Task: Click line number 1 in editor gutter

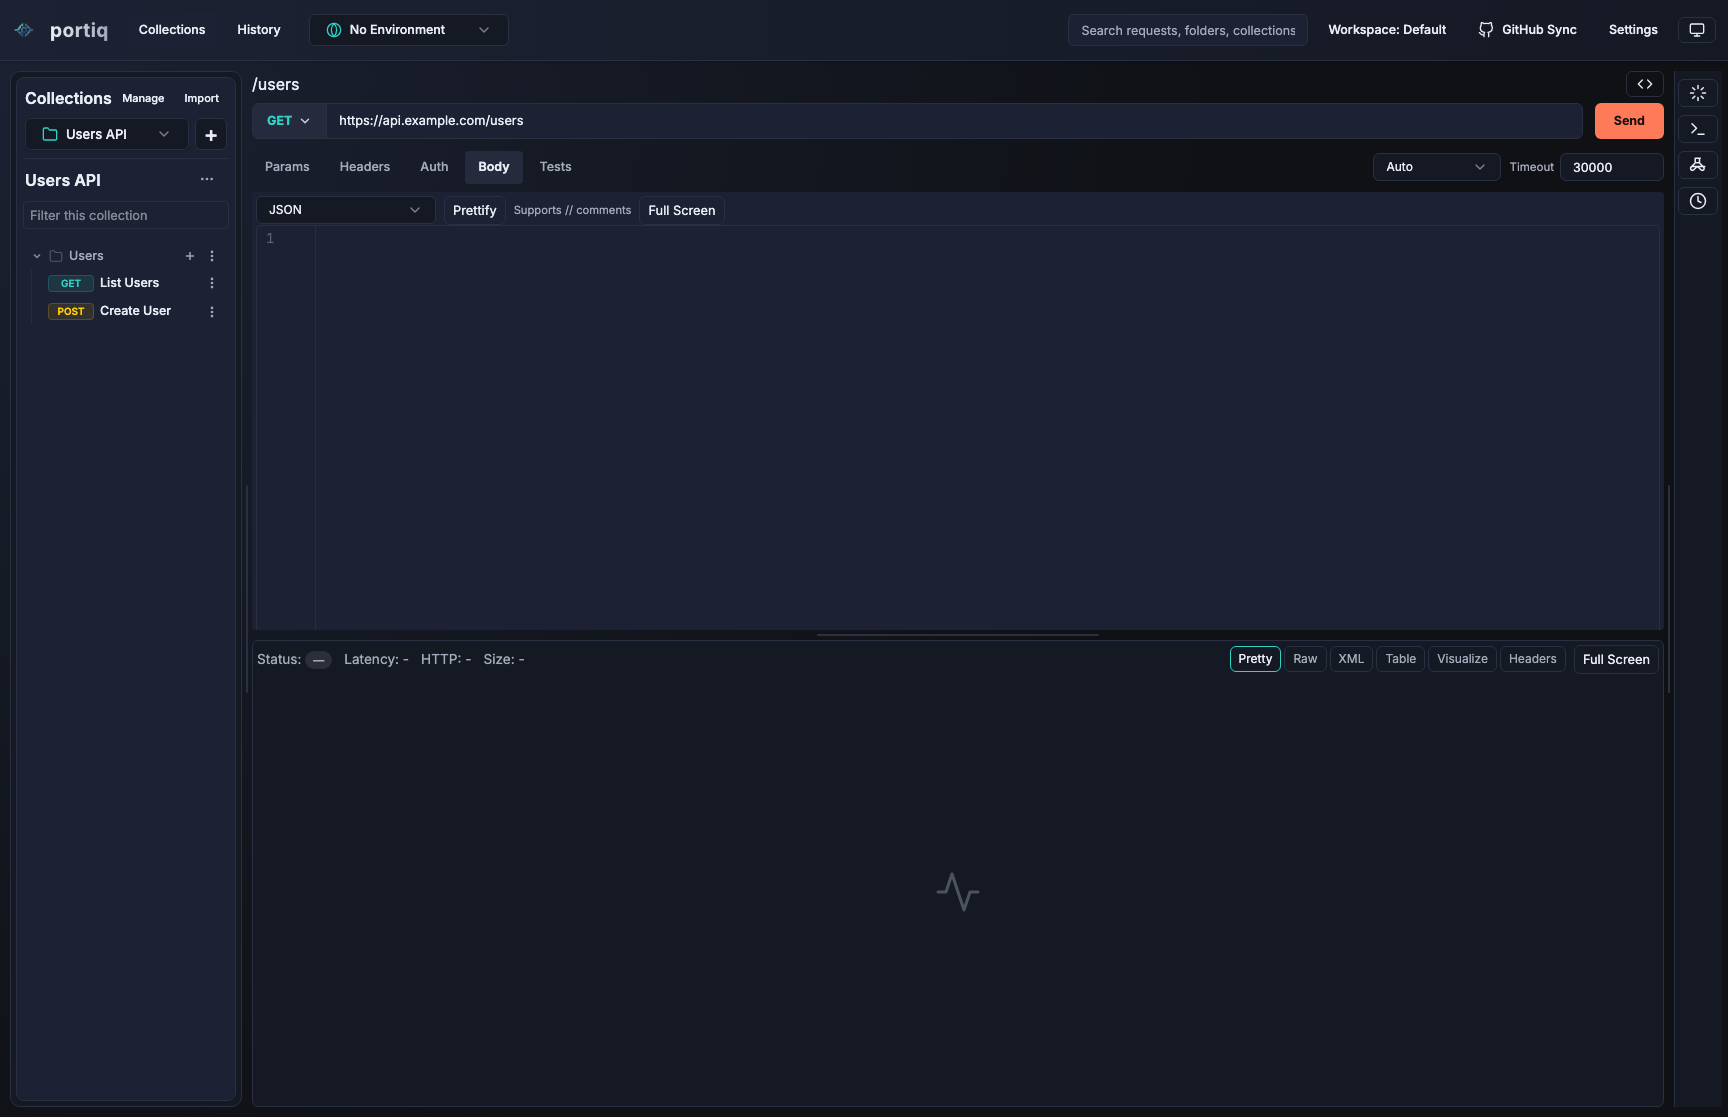Action: click(270, 239)
